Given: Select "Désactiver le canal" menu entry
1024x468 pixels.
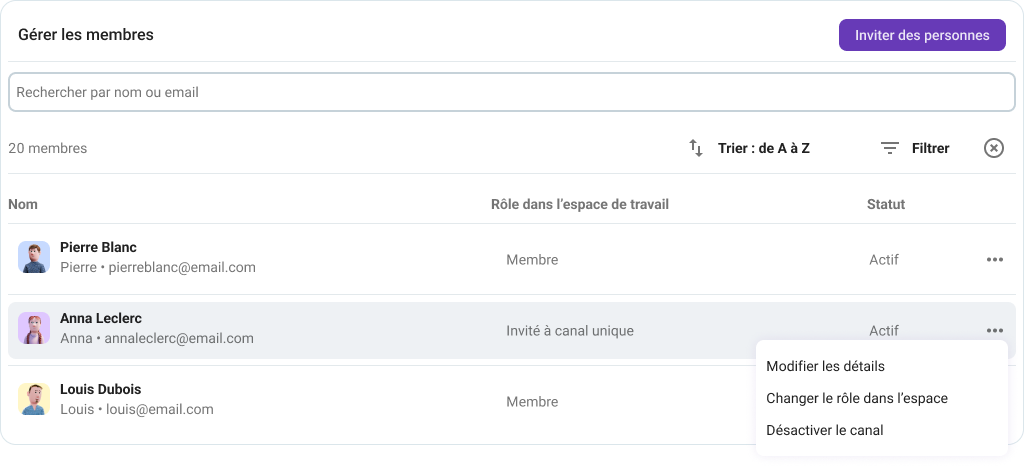Looking at the screenshot, I should click(824, 430).
